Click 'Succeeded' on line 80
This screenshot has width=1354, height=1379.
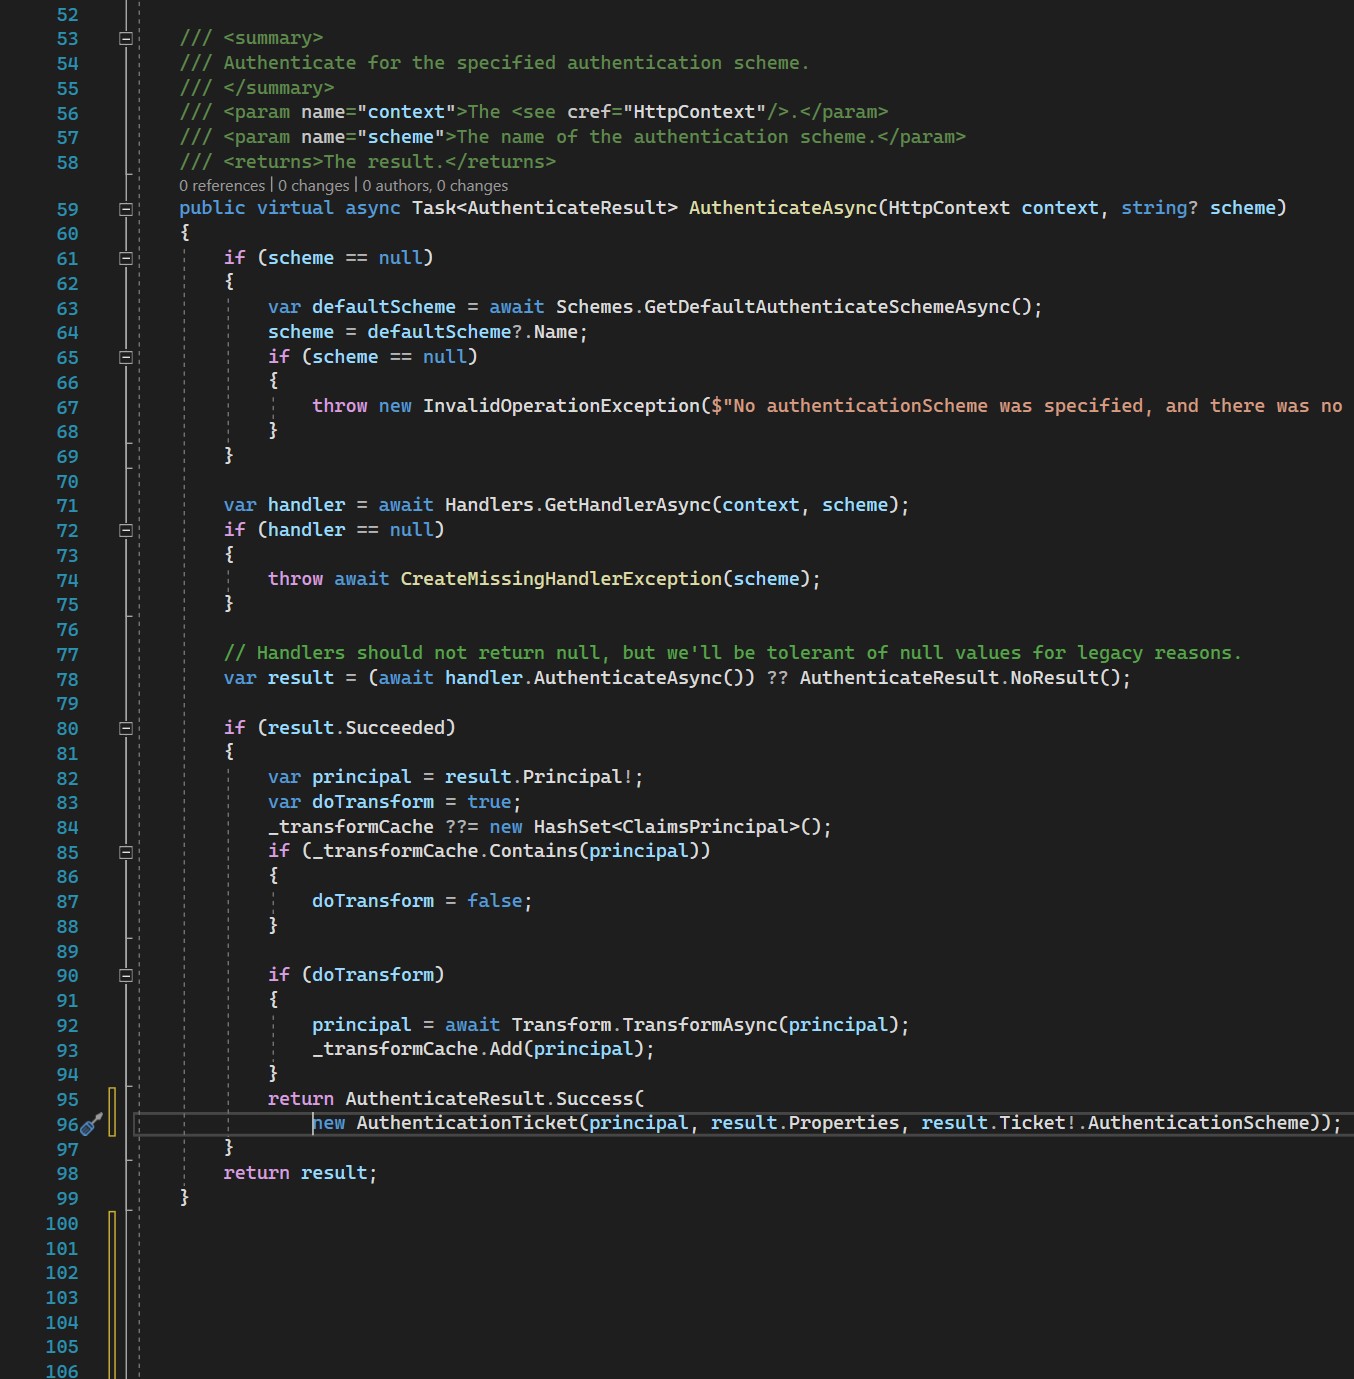395,728
